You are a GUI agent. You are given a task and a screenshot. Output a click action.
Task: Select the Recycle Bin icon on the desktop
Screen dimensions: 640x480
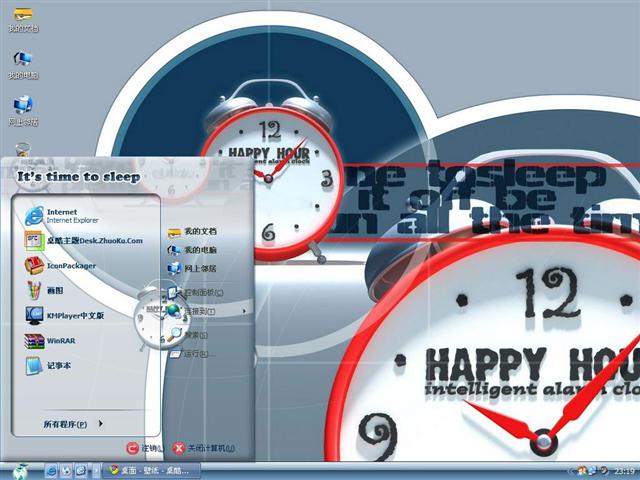pos(23,149)
